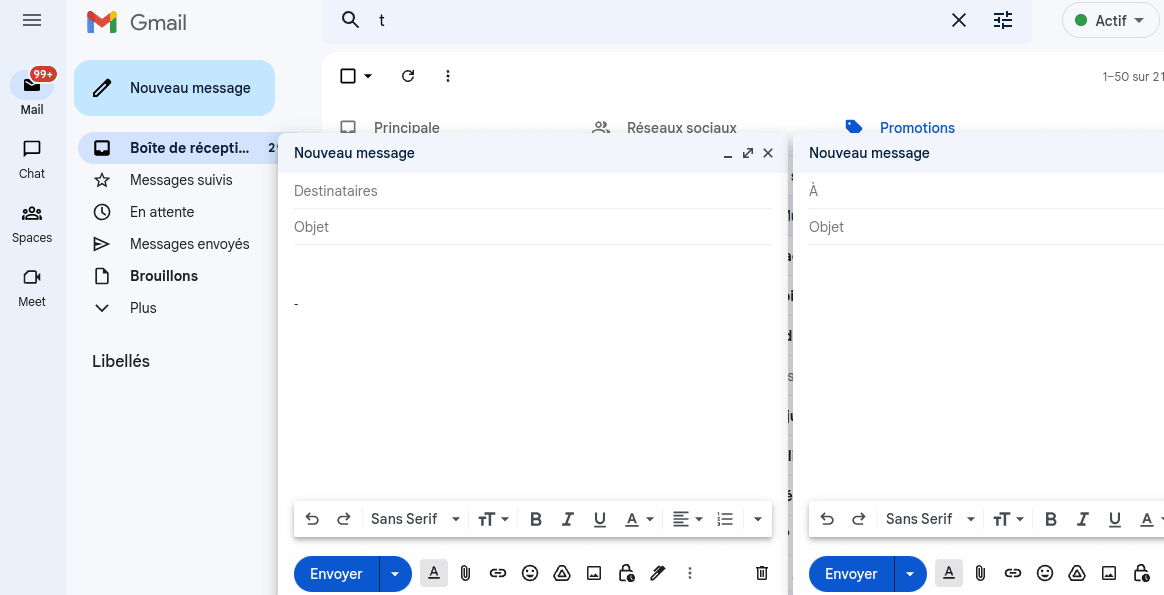
Task: Insert a file from Google Drive
Action: pos(562,573)
